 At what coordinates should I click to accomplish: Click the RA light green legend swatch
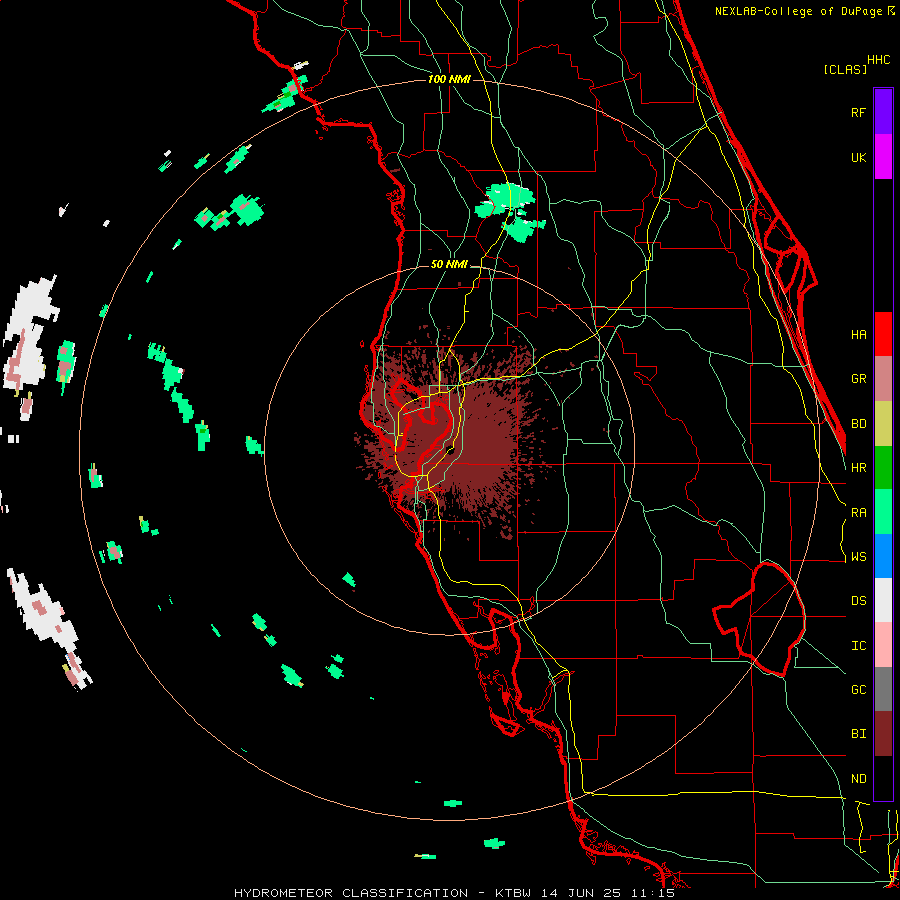point(883,512)
